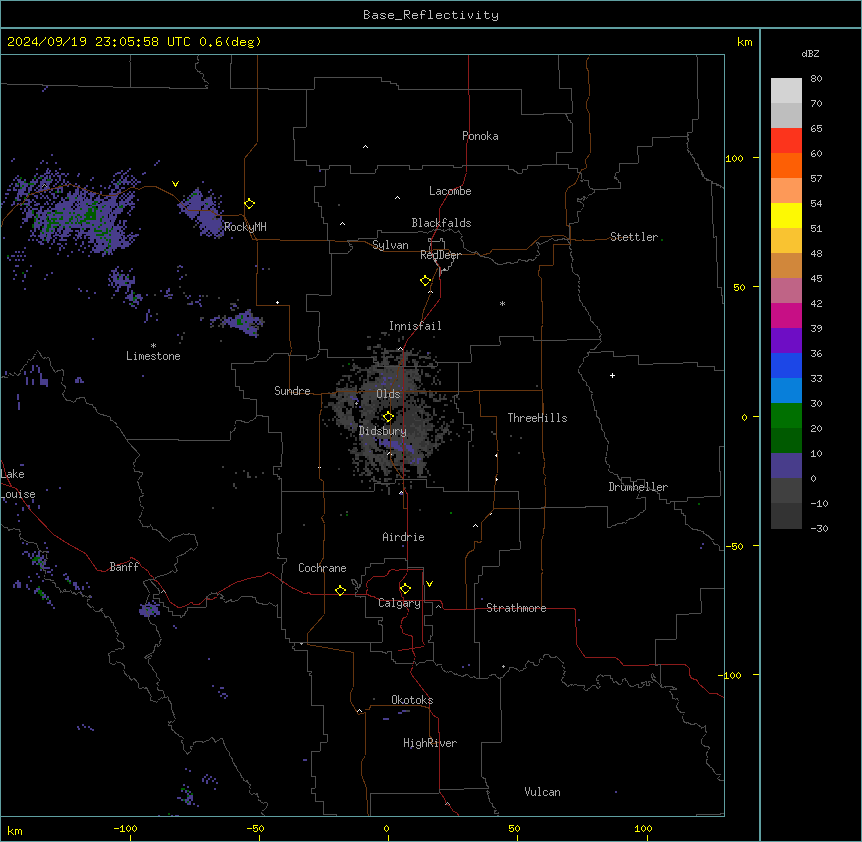Select the Lacombe label on the map
The image size is (862, 842).
450,191
